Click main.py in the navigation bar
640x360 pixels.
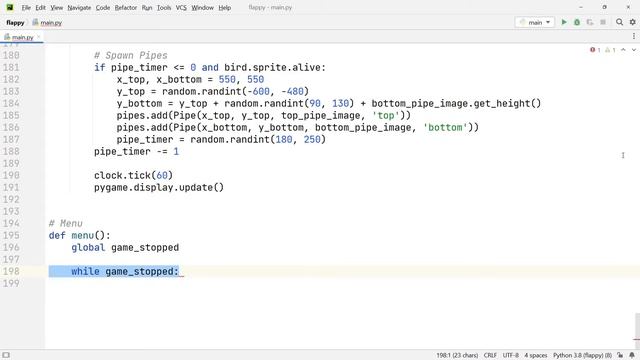pyautogui.click(x=47, y=23)
